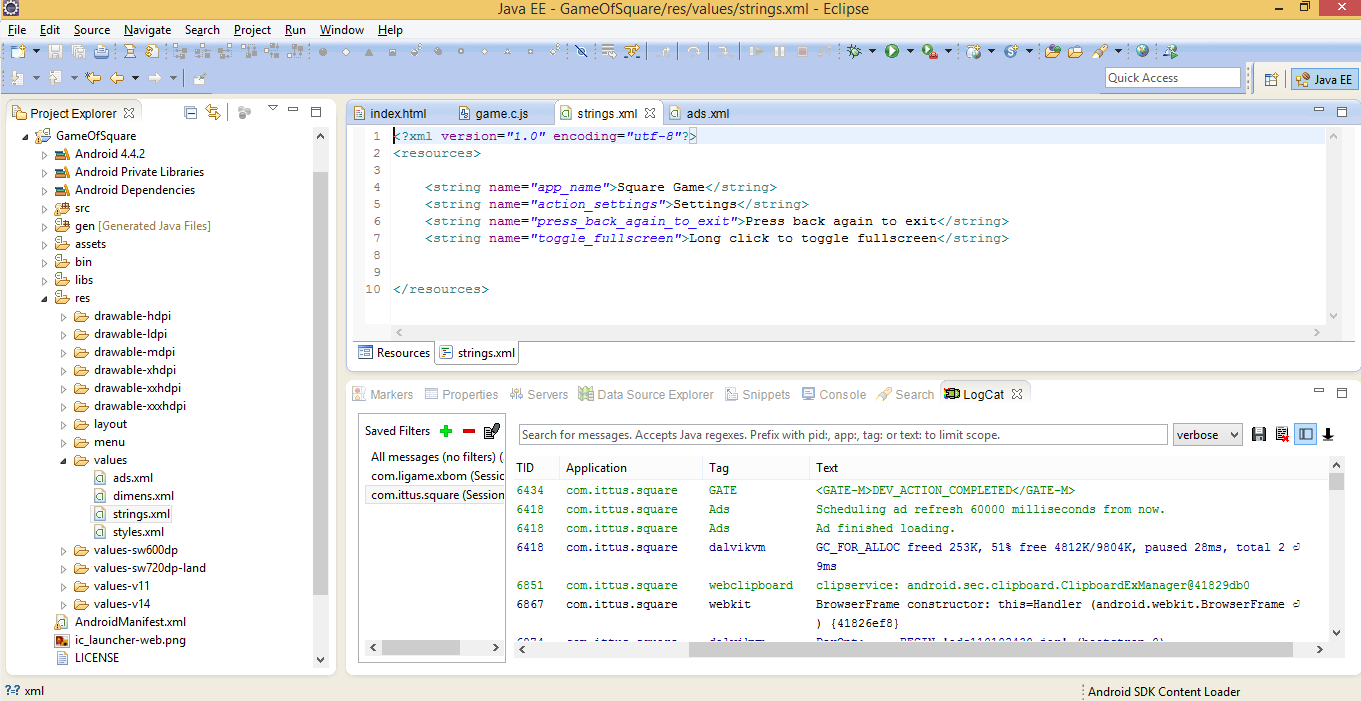Click the Back navigation arrow icon
Viewport: 1361px width, 701px height.
[117, 78]
